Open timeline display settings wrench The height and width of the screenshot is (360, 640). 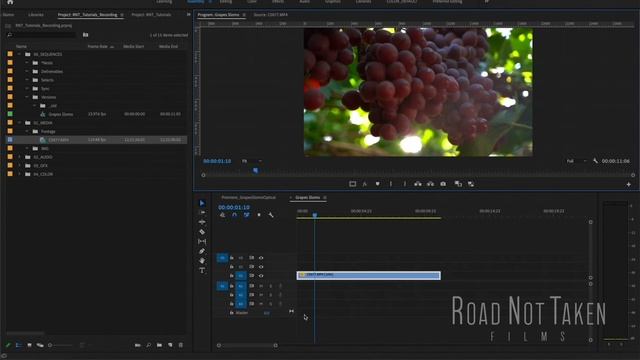click(x=271, y=215)
